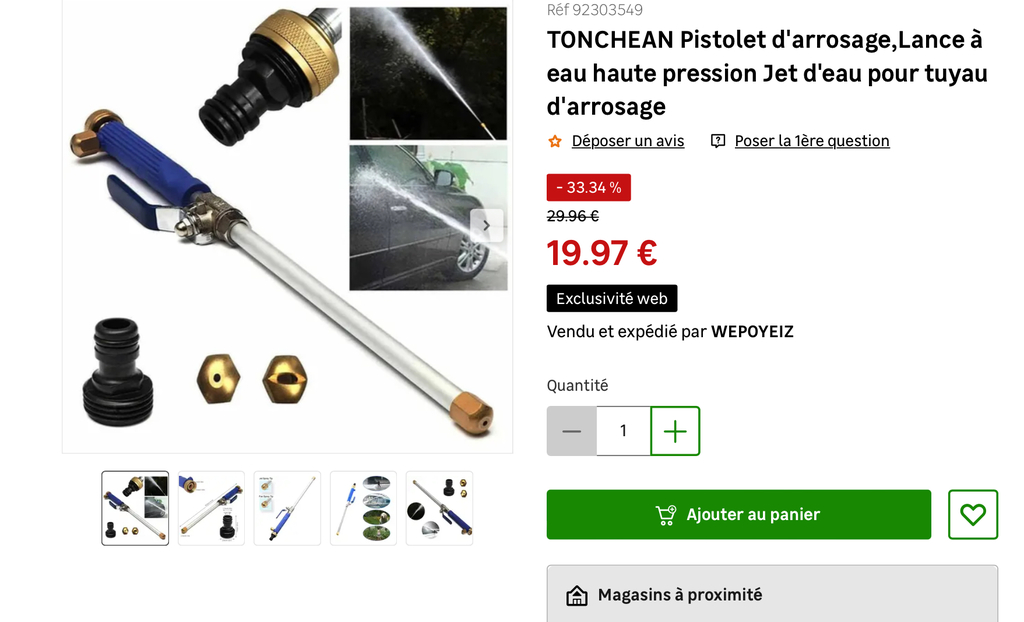1024x622 pixels.
Task: Open the Poser la 1ère question link
Action: pyautogui.click(x=812, y=141)
